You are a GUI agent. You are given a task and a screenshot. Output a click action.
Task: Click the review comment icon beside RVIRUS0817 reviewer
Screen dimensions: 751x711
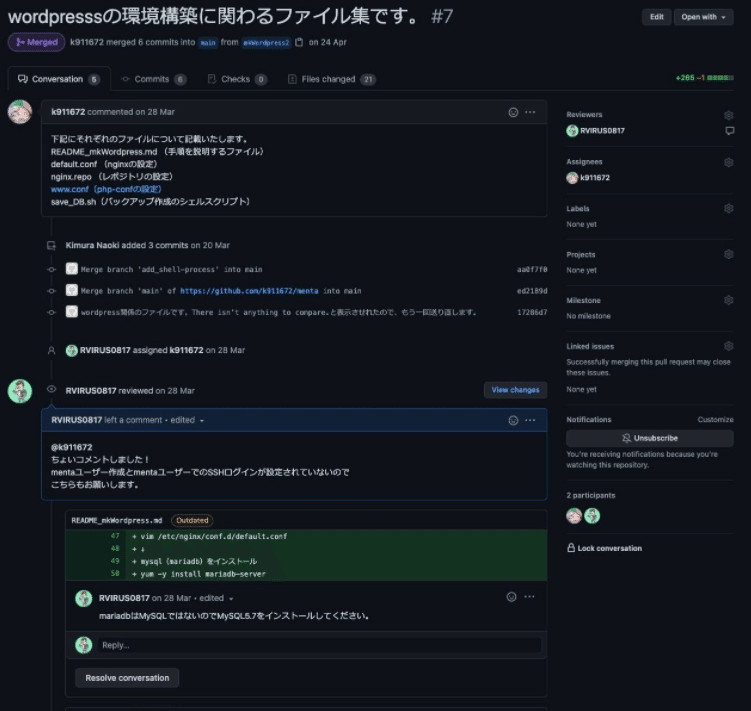(729, 131)
